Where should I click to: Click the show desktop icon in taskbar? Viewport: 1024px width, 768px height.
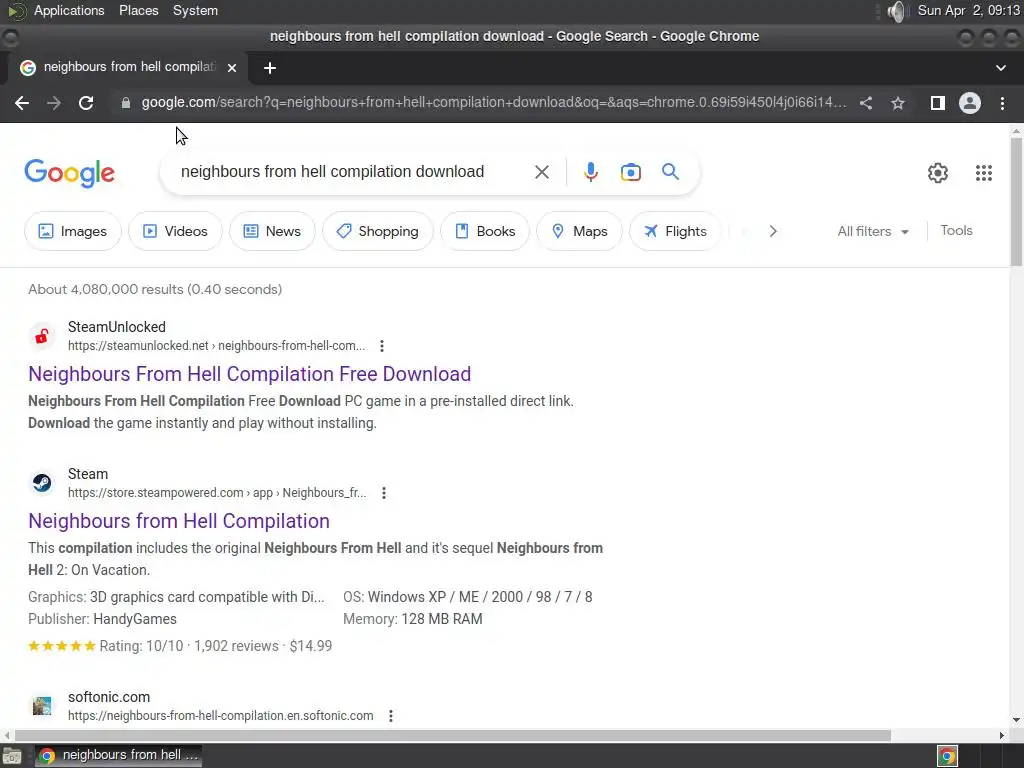click(12, 756)
